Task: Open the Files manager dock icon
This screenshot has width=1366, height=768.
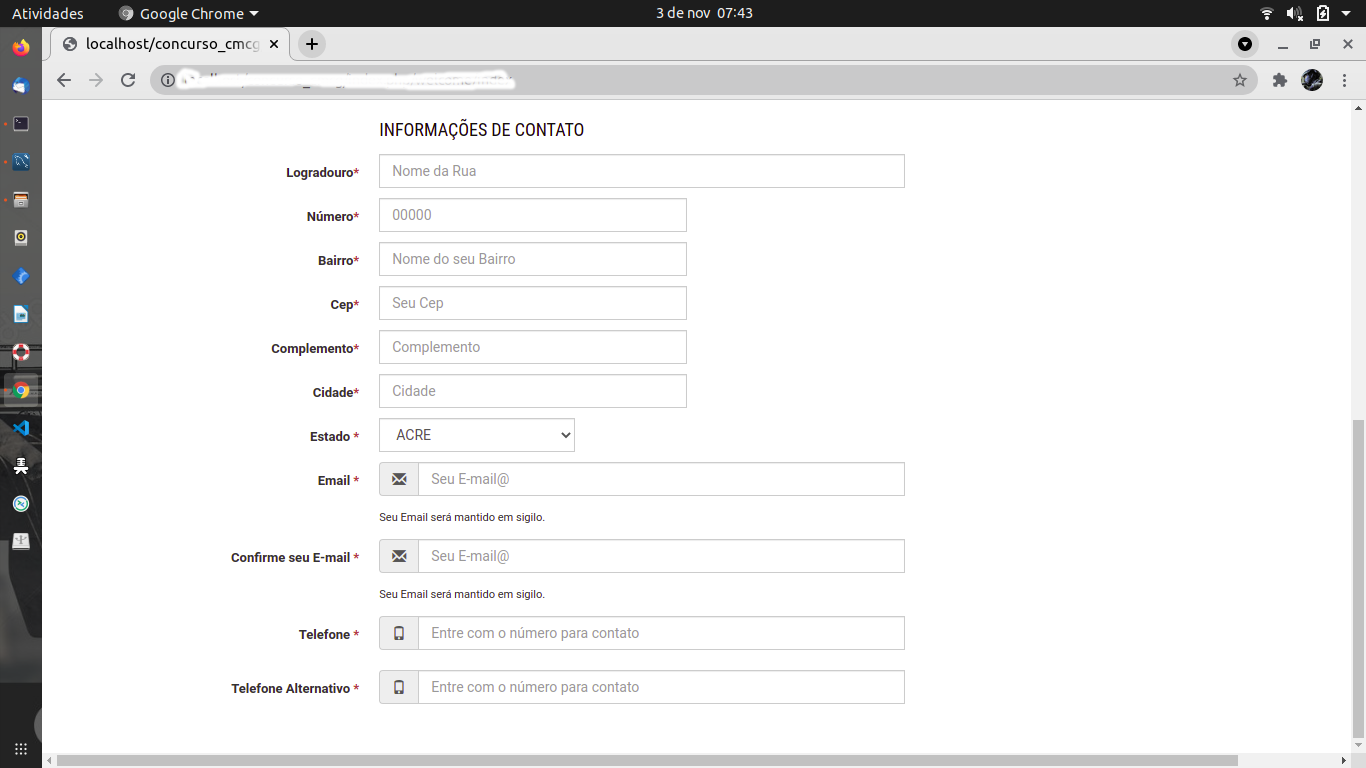Action: click(21, 200)
